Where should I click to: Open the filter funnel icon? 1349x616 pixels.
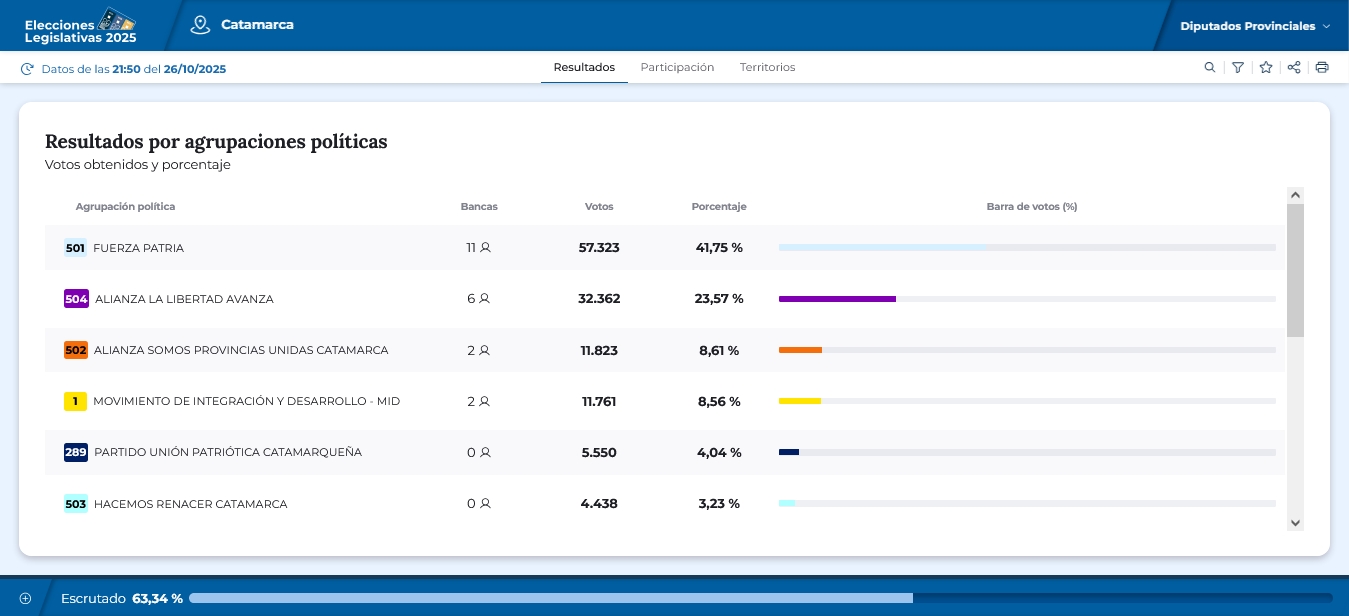(1238, 67)
